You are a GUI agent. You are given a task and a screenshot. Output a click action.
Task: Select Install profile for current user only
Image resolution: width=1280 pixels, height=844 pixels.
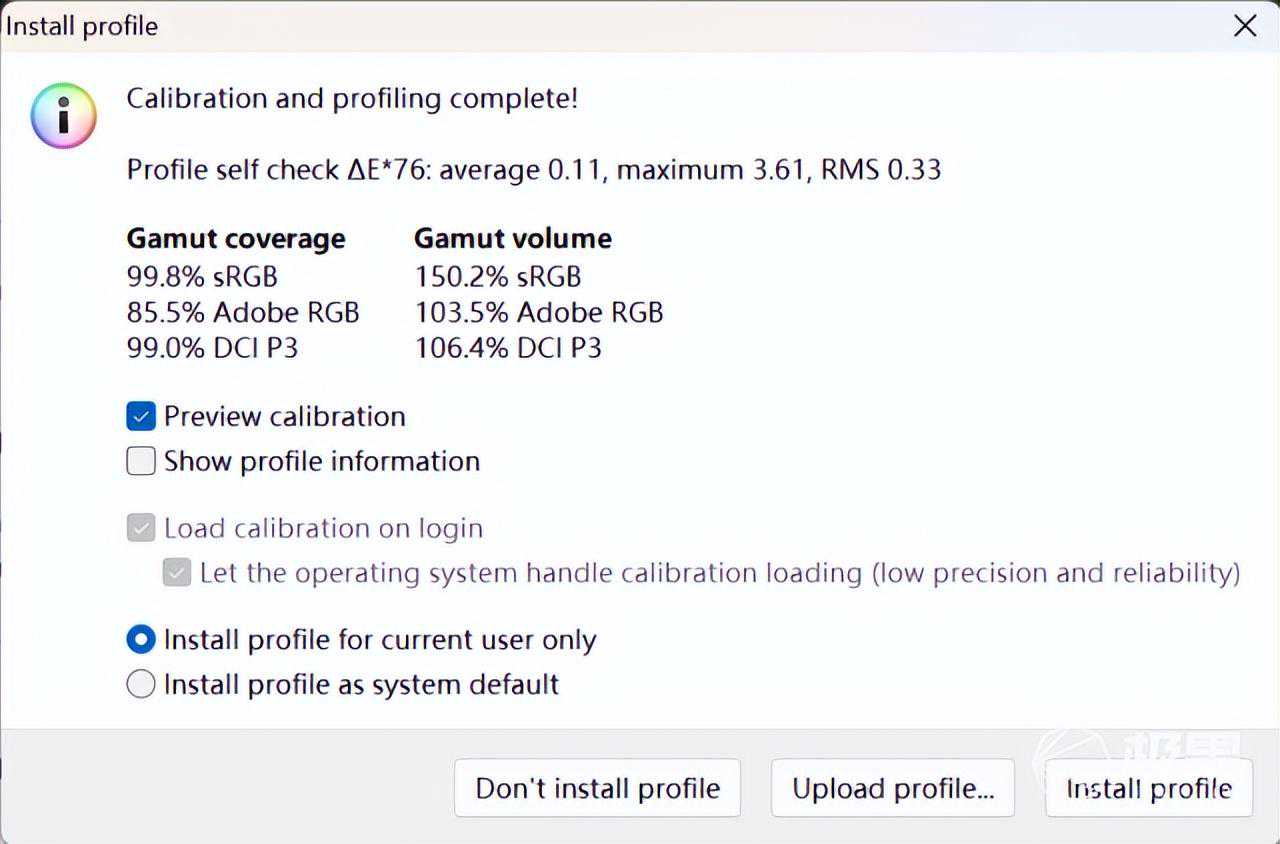tap(141, 640)
